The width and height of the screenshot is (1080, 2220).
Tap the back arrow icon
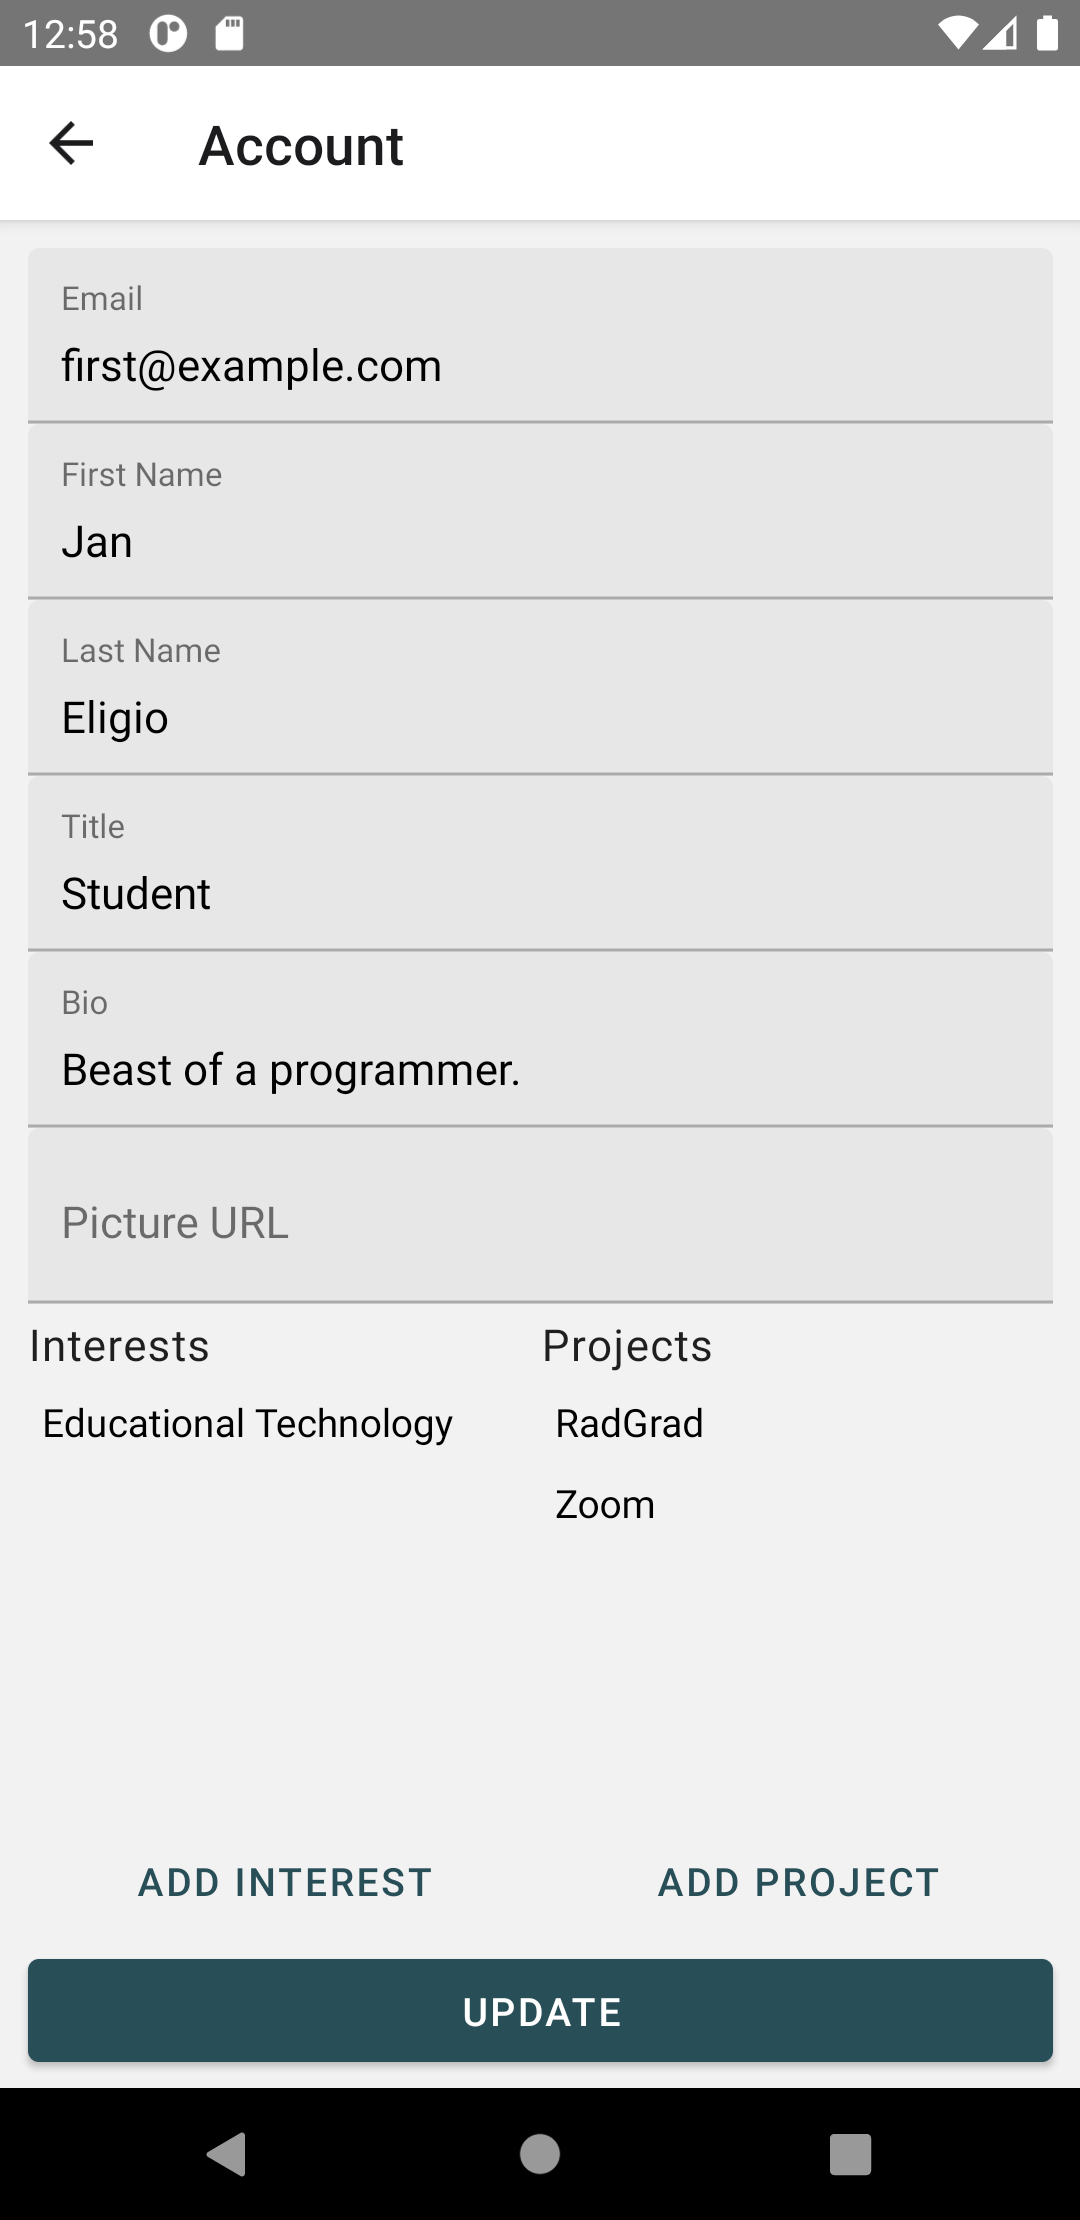pos(71,144)
